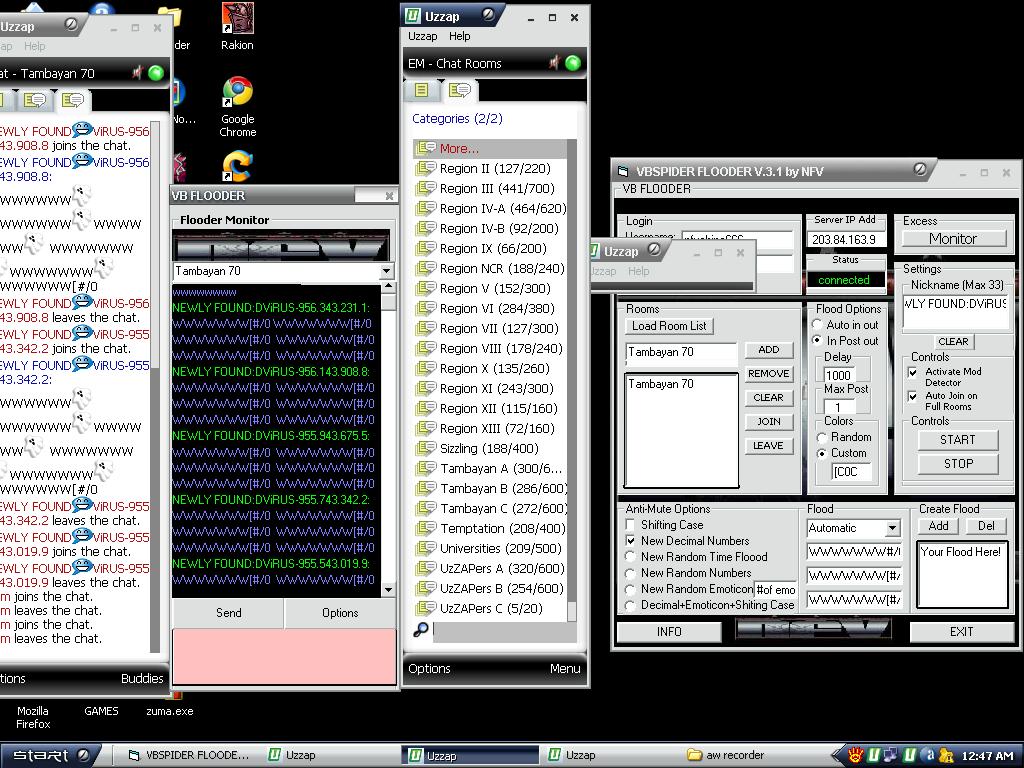
Task: Select New Random Emoticon option
Action: [x=630, y=589]
